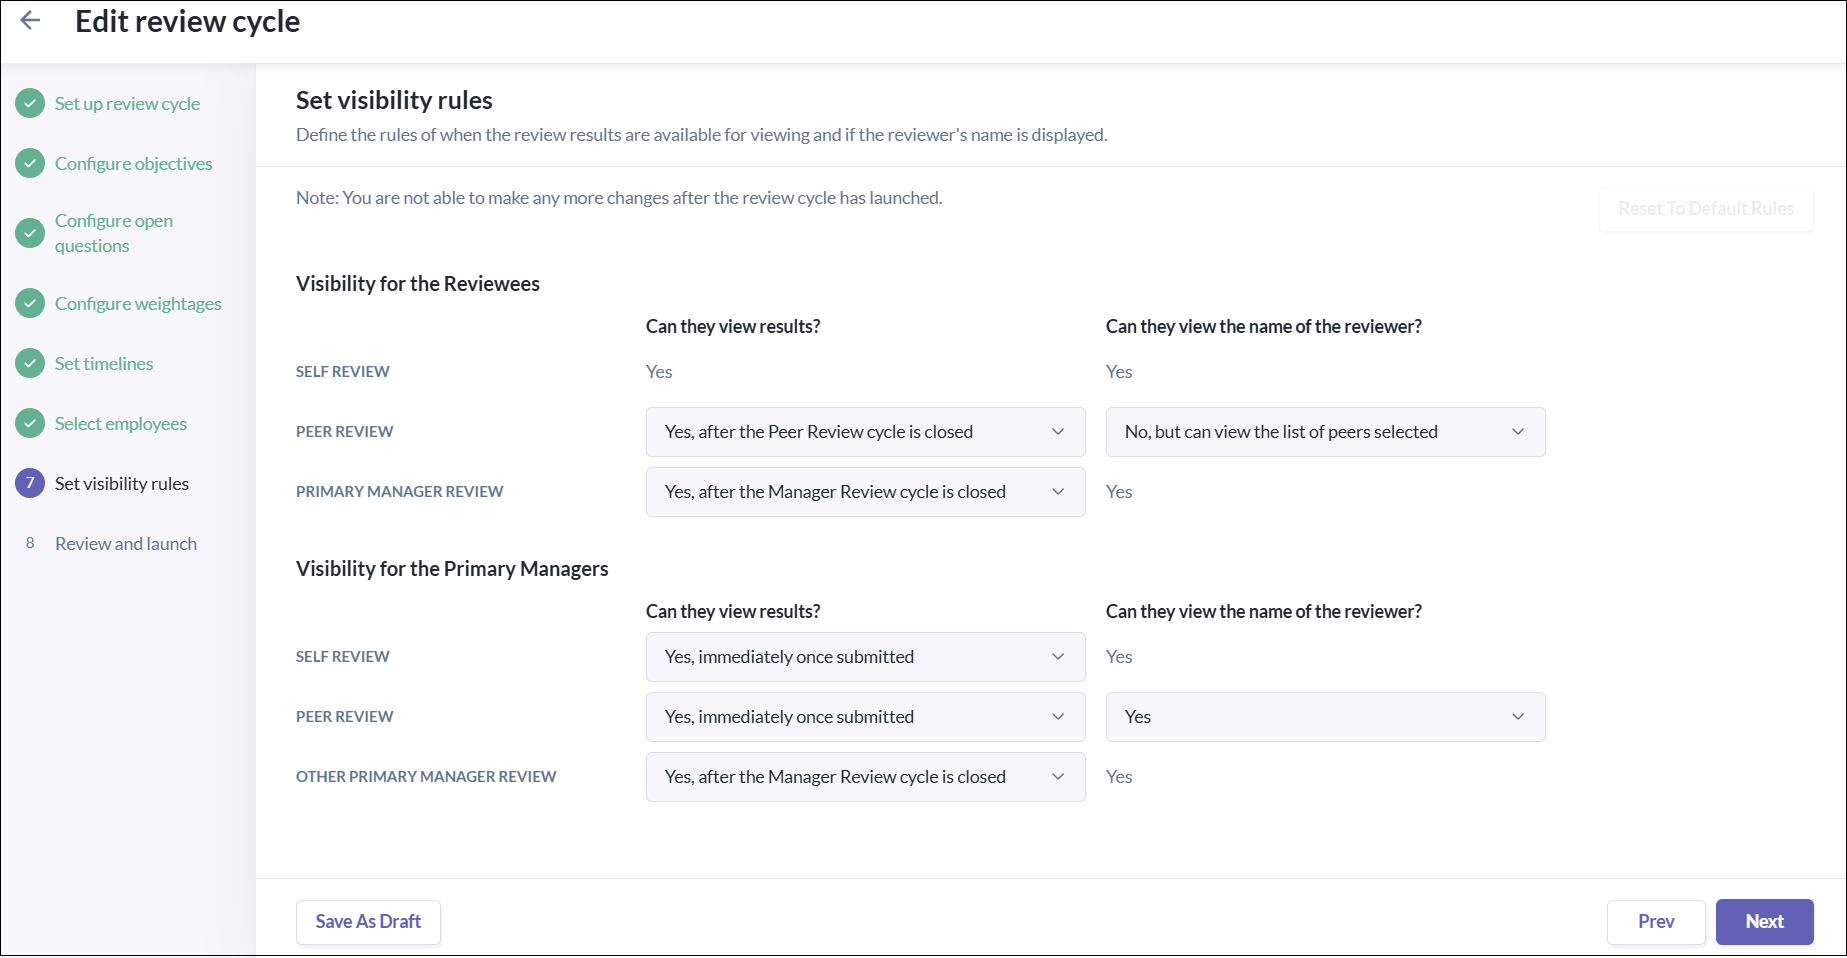Click the back arrow beside Edit review cycle
The height and width of the screenshot is (958, 1847).
(x=31, y=21)
